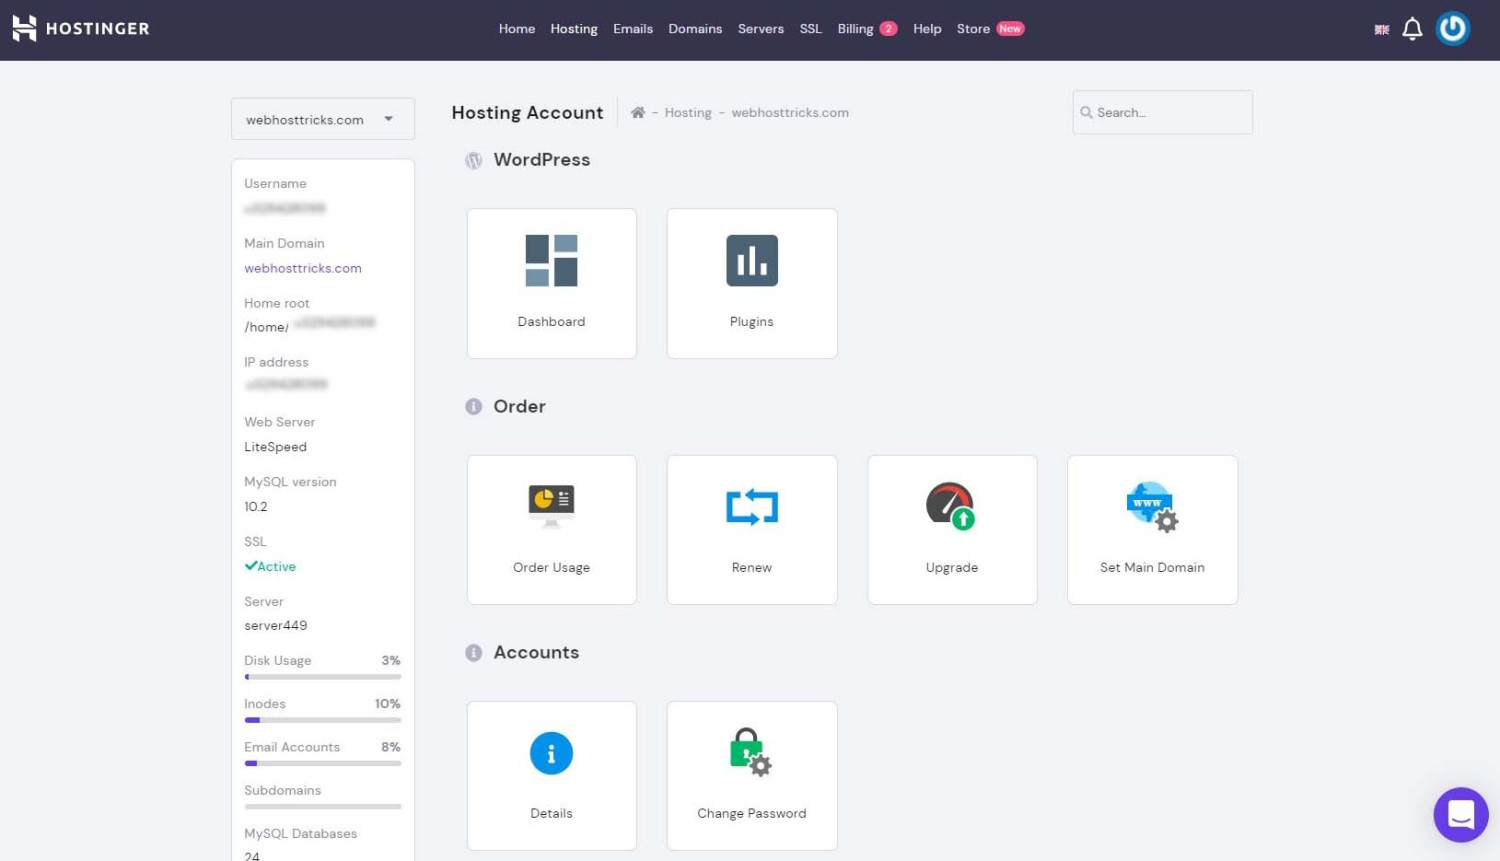Image resolution: width=1500 pixels, height=861 pixels.
Task: Click the Hosting breadcrumb link
Action: [x=688, y=113]
